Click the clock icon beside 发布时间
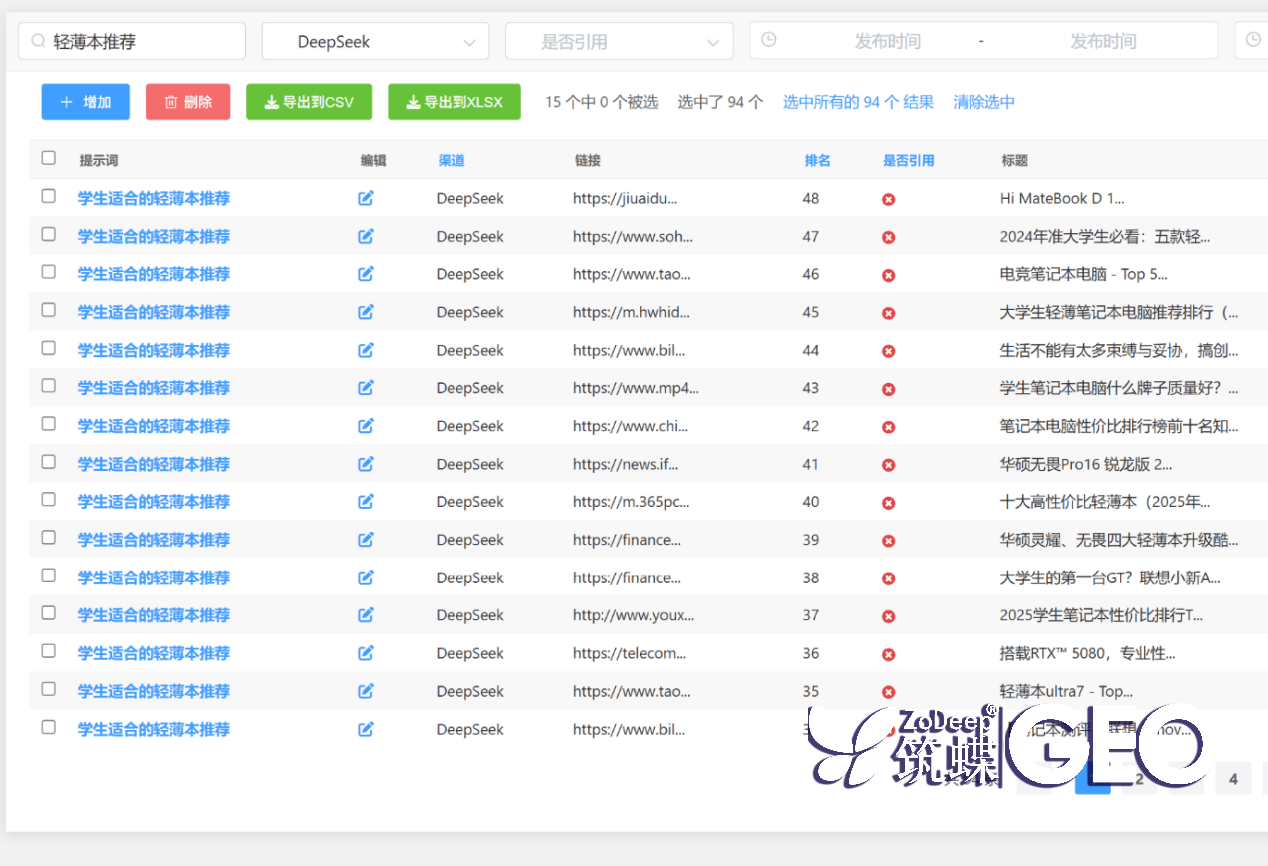1268x866 pixels. pyautogui.click(x=767, y=40)
